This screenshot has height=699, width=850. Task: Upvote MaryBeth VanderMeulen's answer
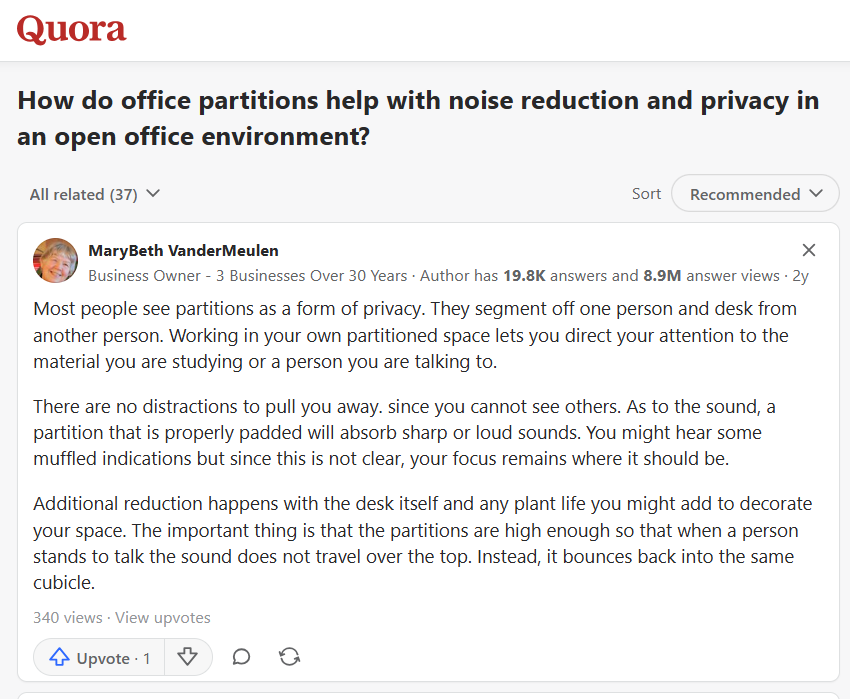click(99, 657)
